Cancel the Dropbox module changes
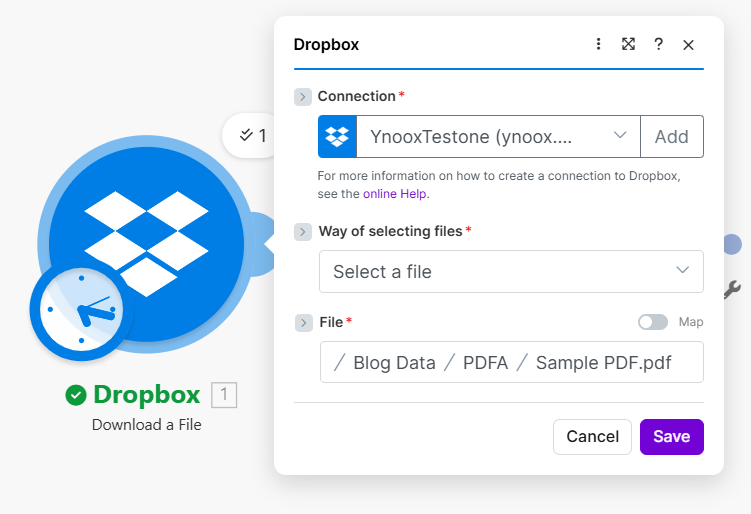 click(x=592, y=437)
